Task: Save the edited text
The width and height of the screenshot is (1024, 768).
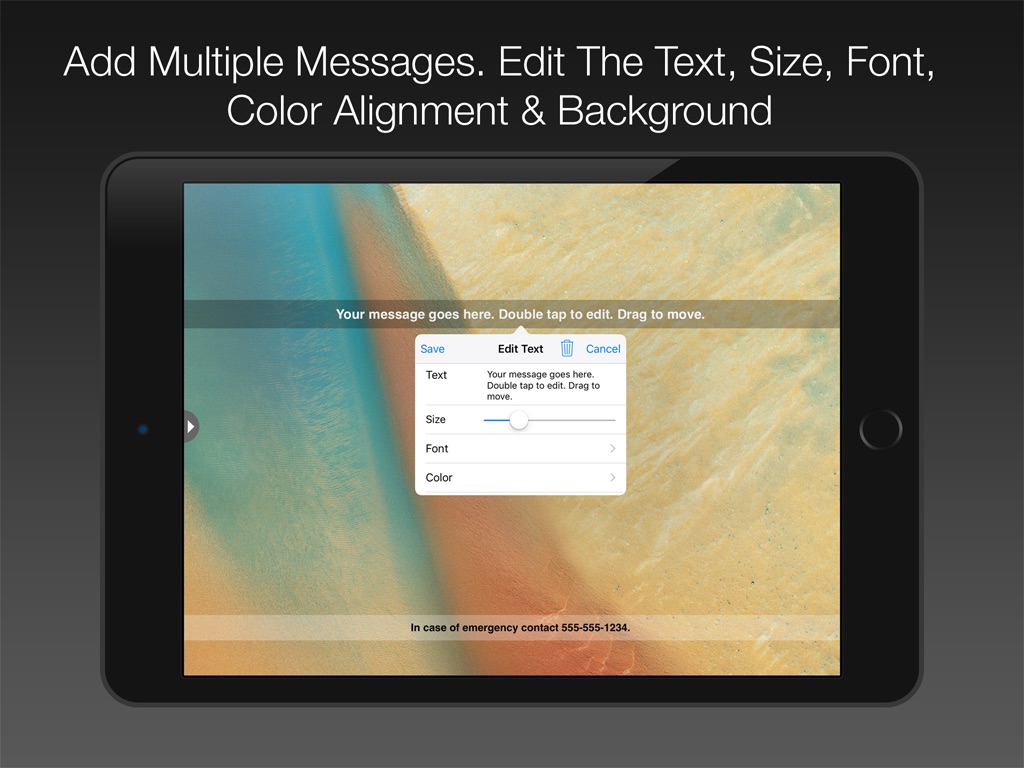Action: click(432, 349)
